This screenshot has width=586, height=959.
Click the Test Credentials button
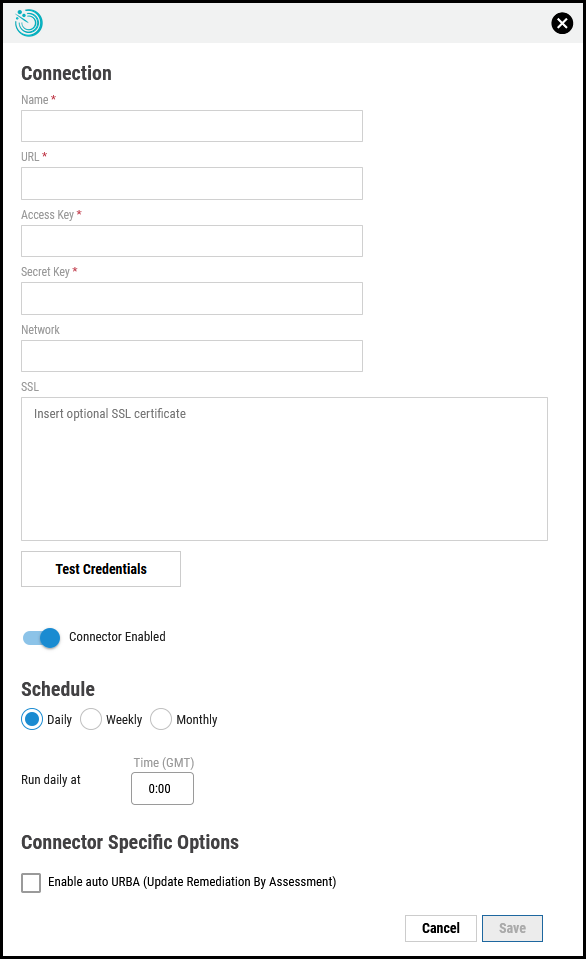click(x=100, y=568)
